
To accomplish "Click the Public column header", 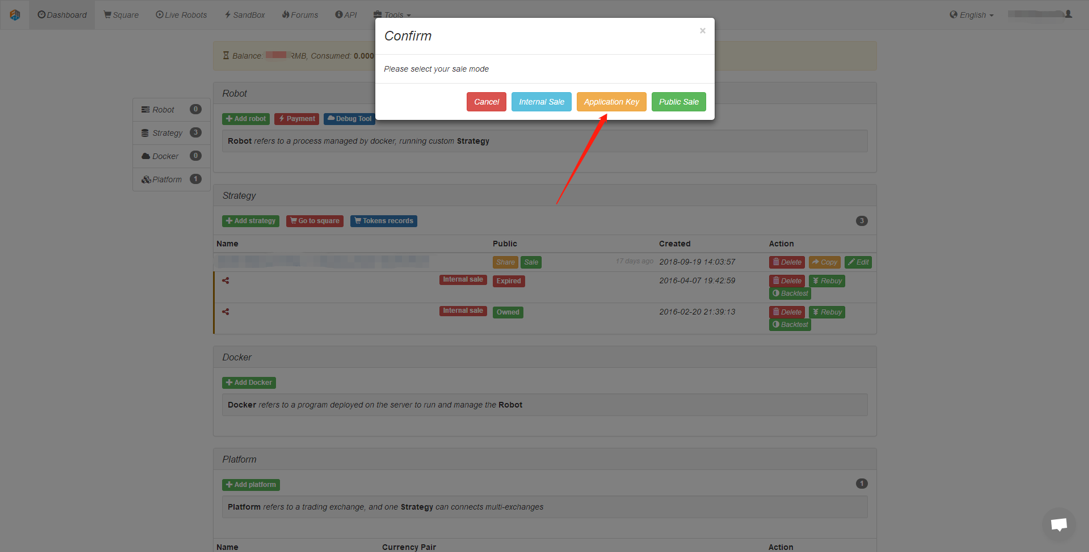I will (x=505, y=244).
